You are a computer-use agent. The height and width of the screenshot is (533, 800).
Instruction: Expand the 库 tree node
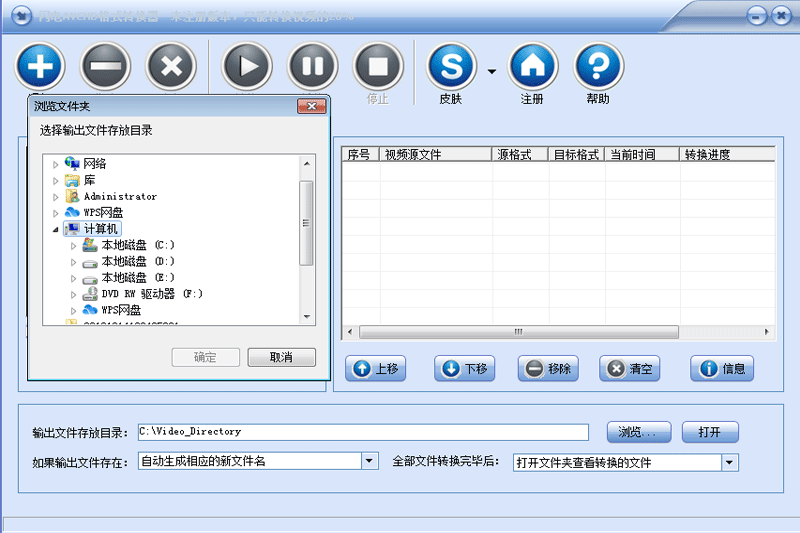click(56, 181)
